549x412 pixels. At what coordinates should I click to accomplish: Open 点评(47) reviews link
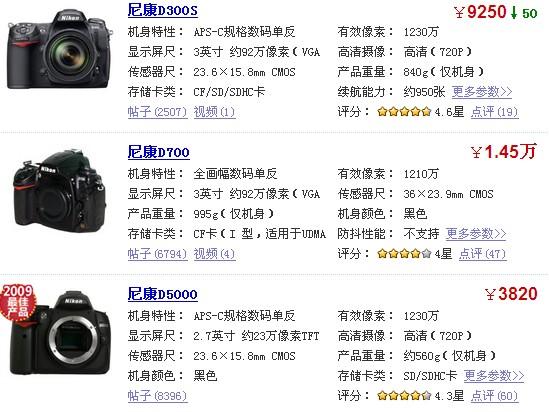[482, 253]
